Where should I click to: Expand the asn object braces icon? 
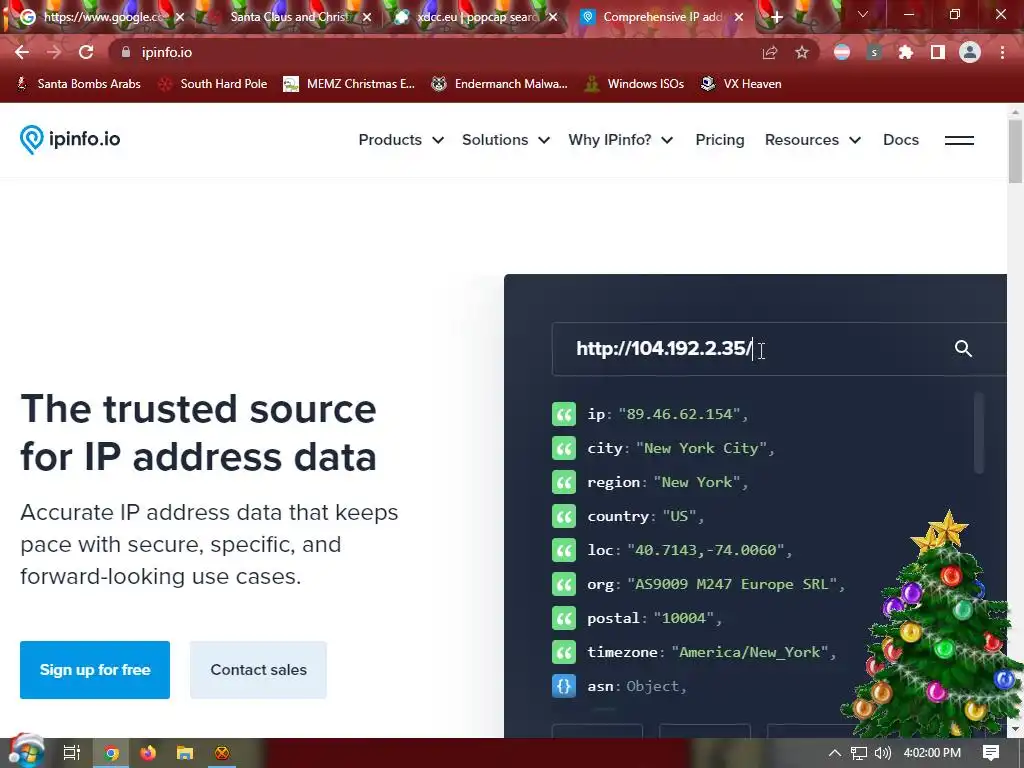(564, 686)
